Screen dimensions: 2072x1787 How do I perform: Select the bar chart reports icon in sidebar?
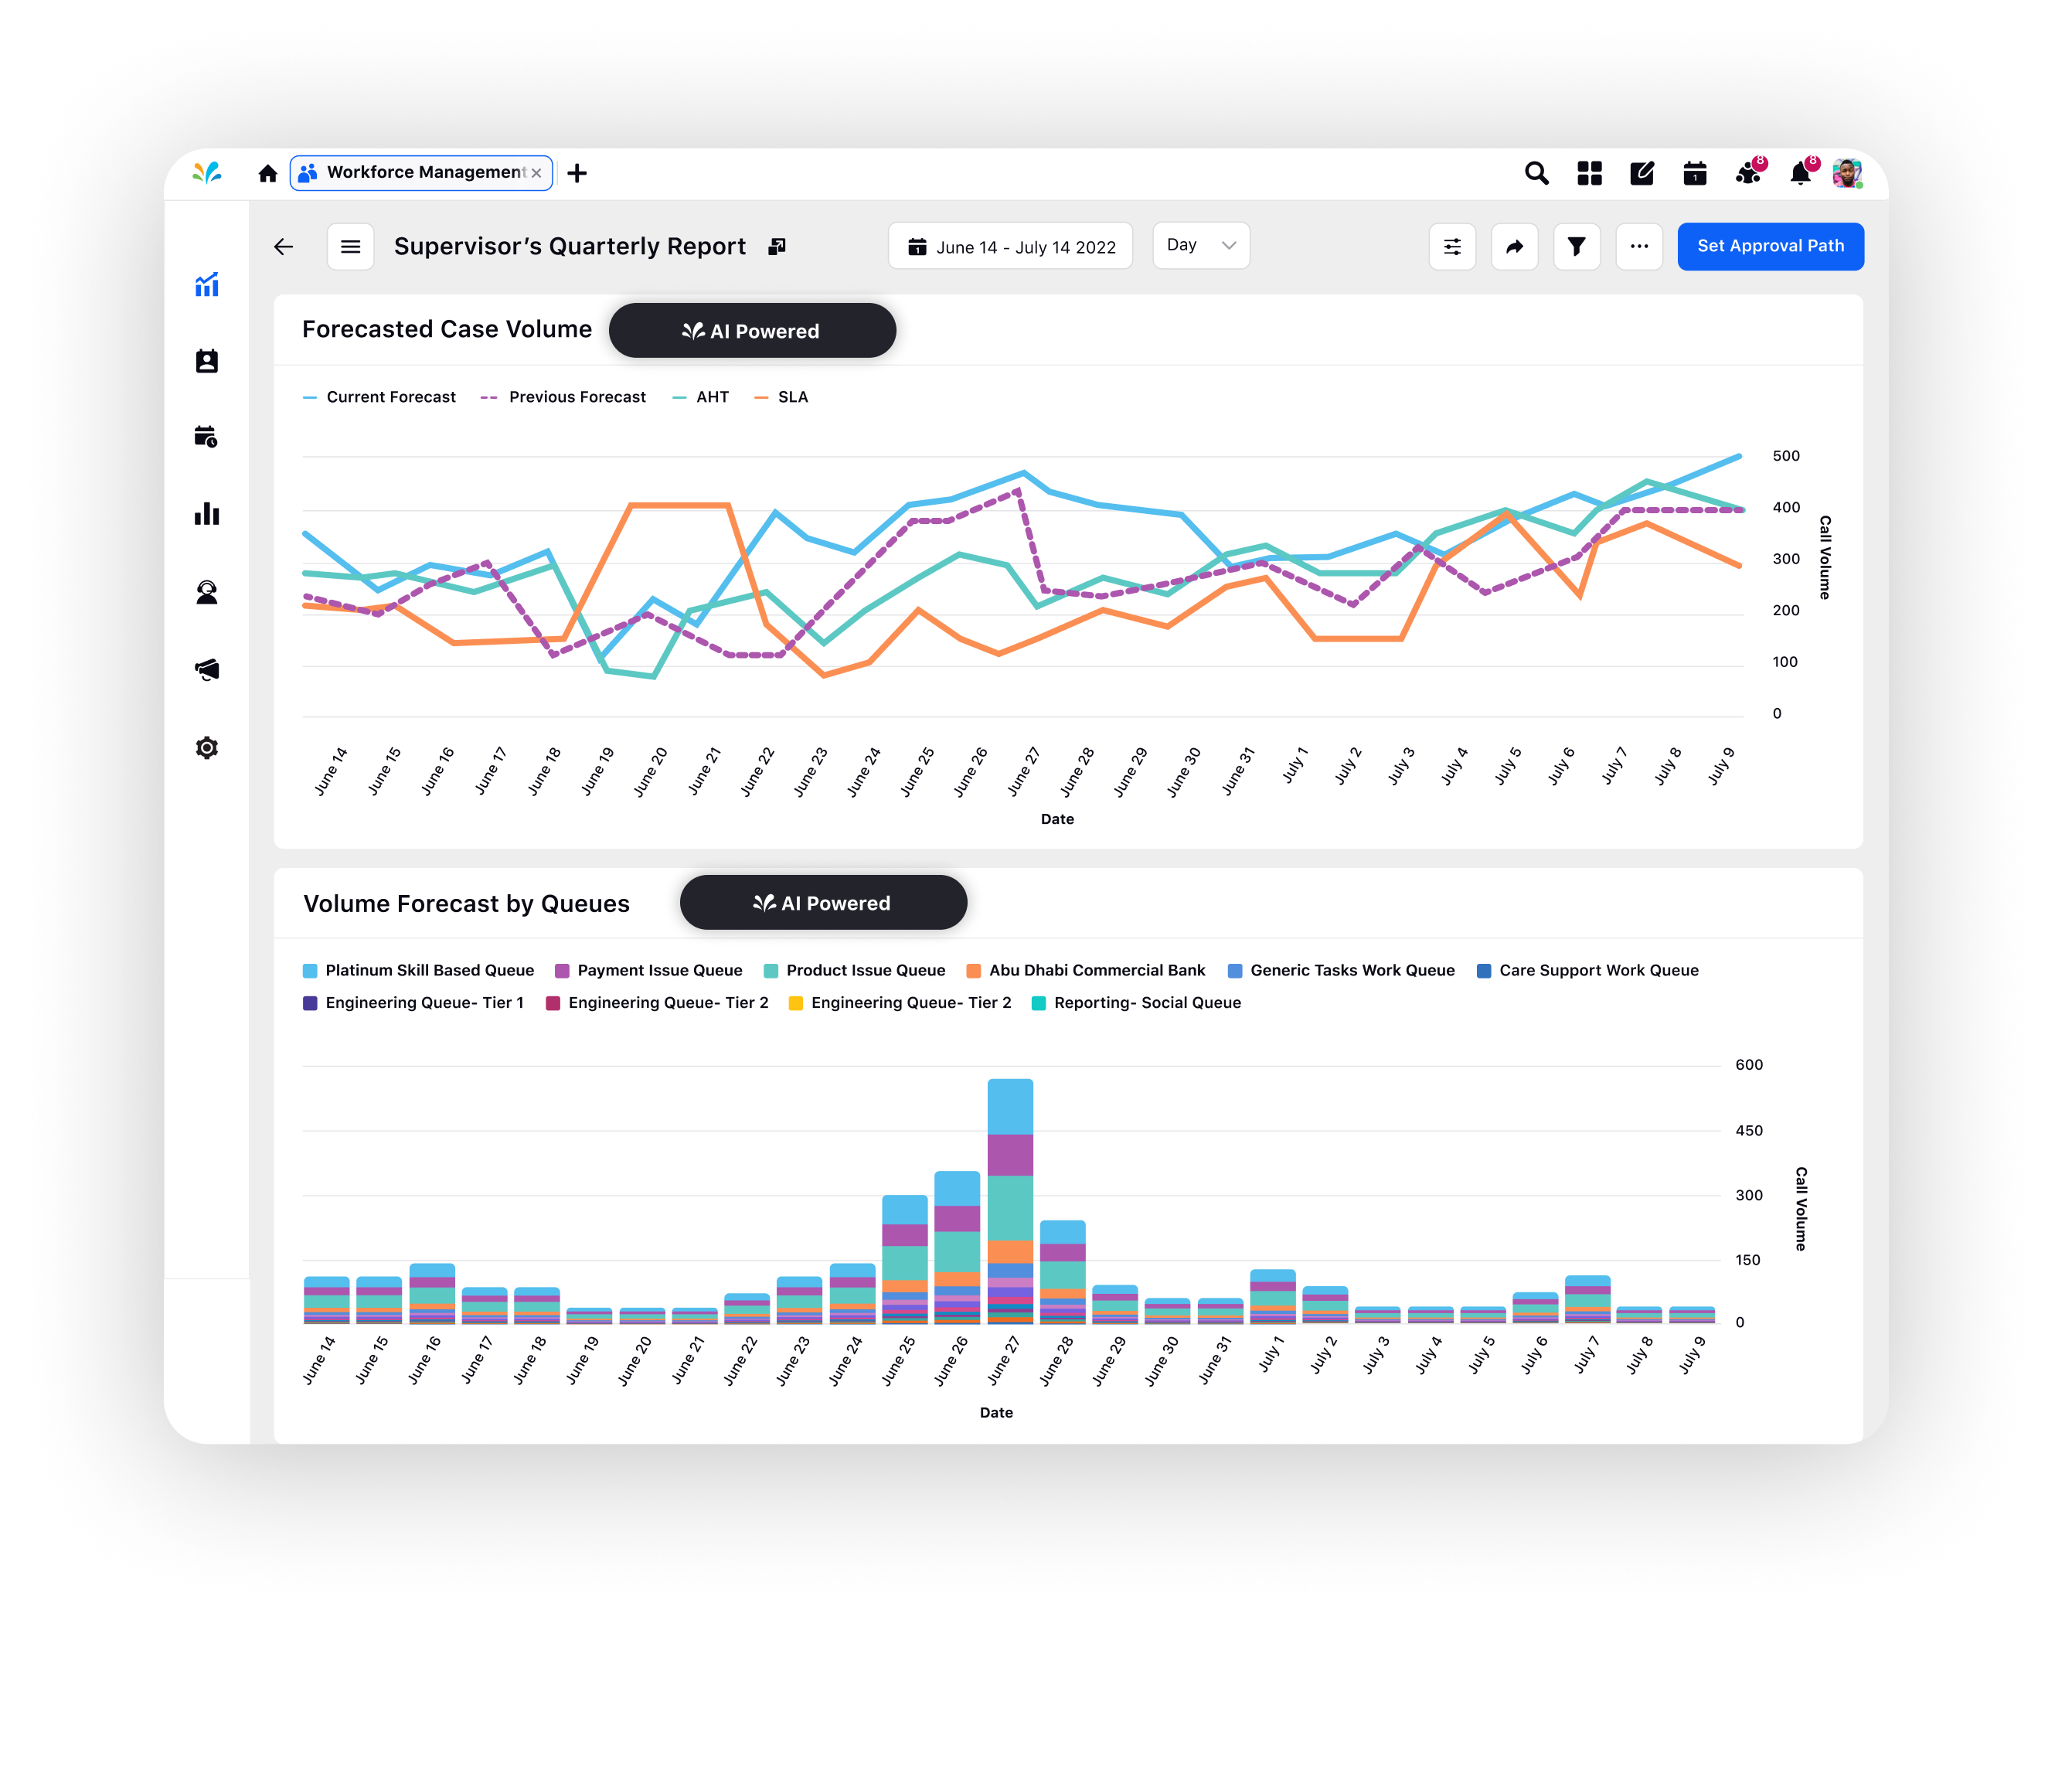click(207, 514)
